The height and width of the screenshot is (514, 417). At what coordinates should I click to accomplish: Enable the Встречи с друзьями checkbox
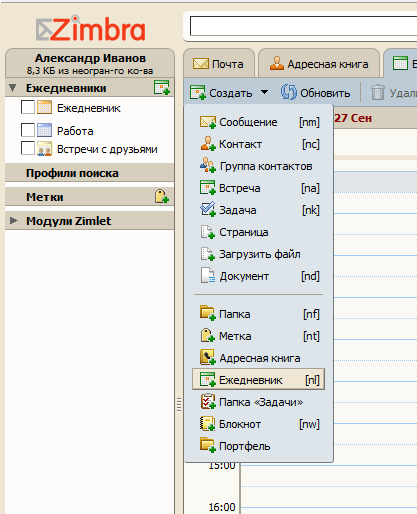[x=28, y=148]
